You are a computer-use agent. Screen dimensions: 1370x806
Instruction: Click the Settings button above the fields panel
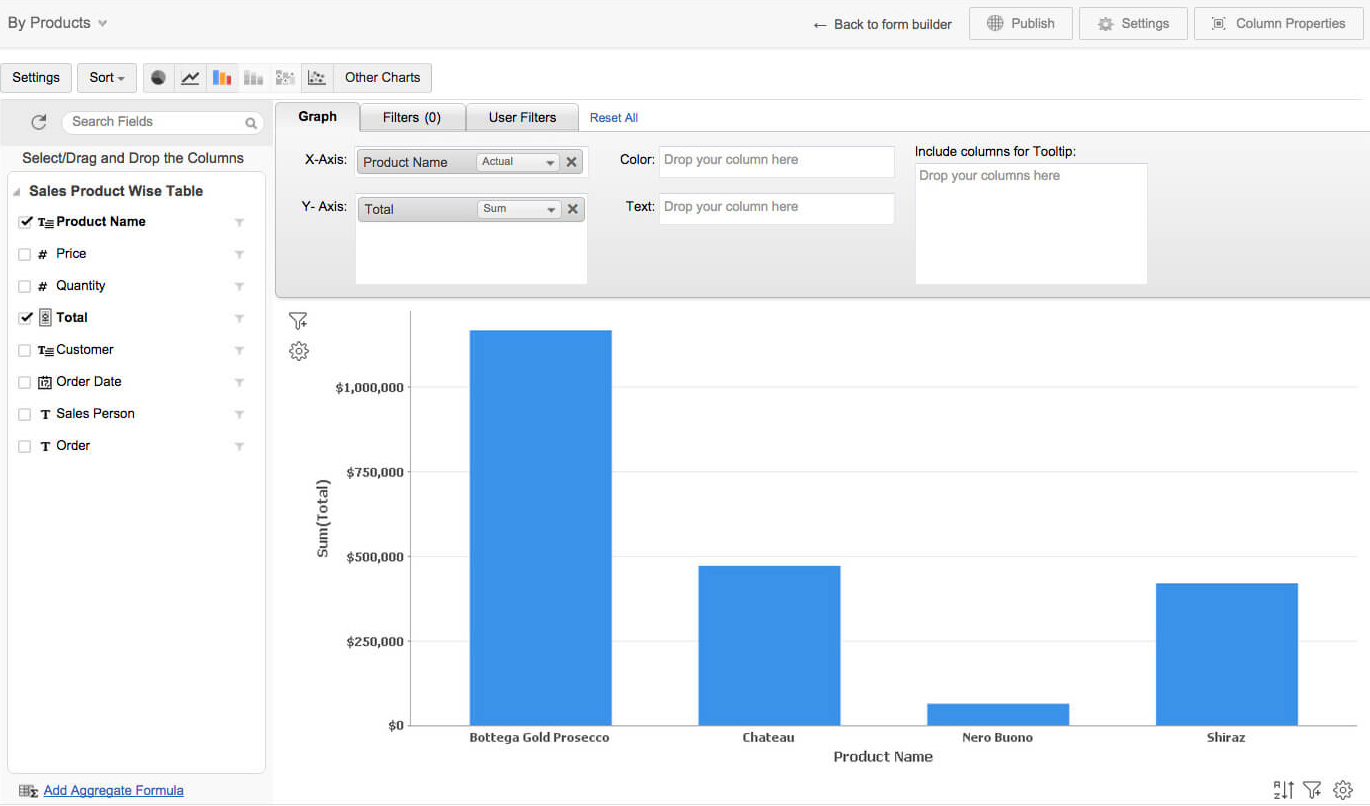[36, 77]
